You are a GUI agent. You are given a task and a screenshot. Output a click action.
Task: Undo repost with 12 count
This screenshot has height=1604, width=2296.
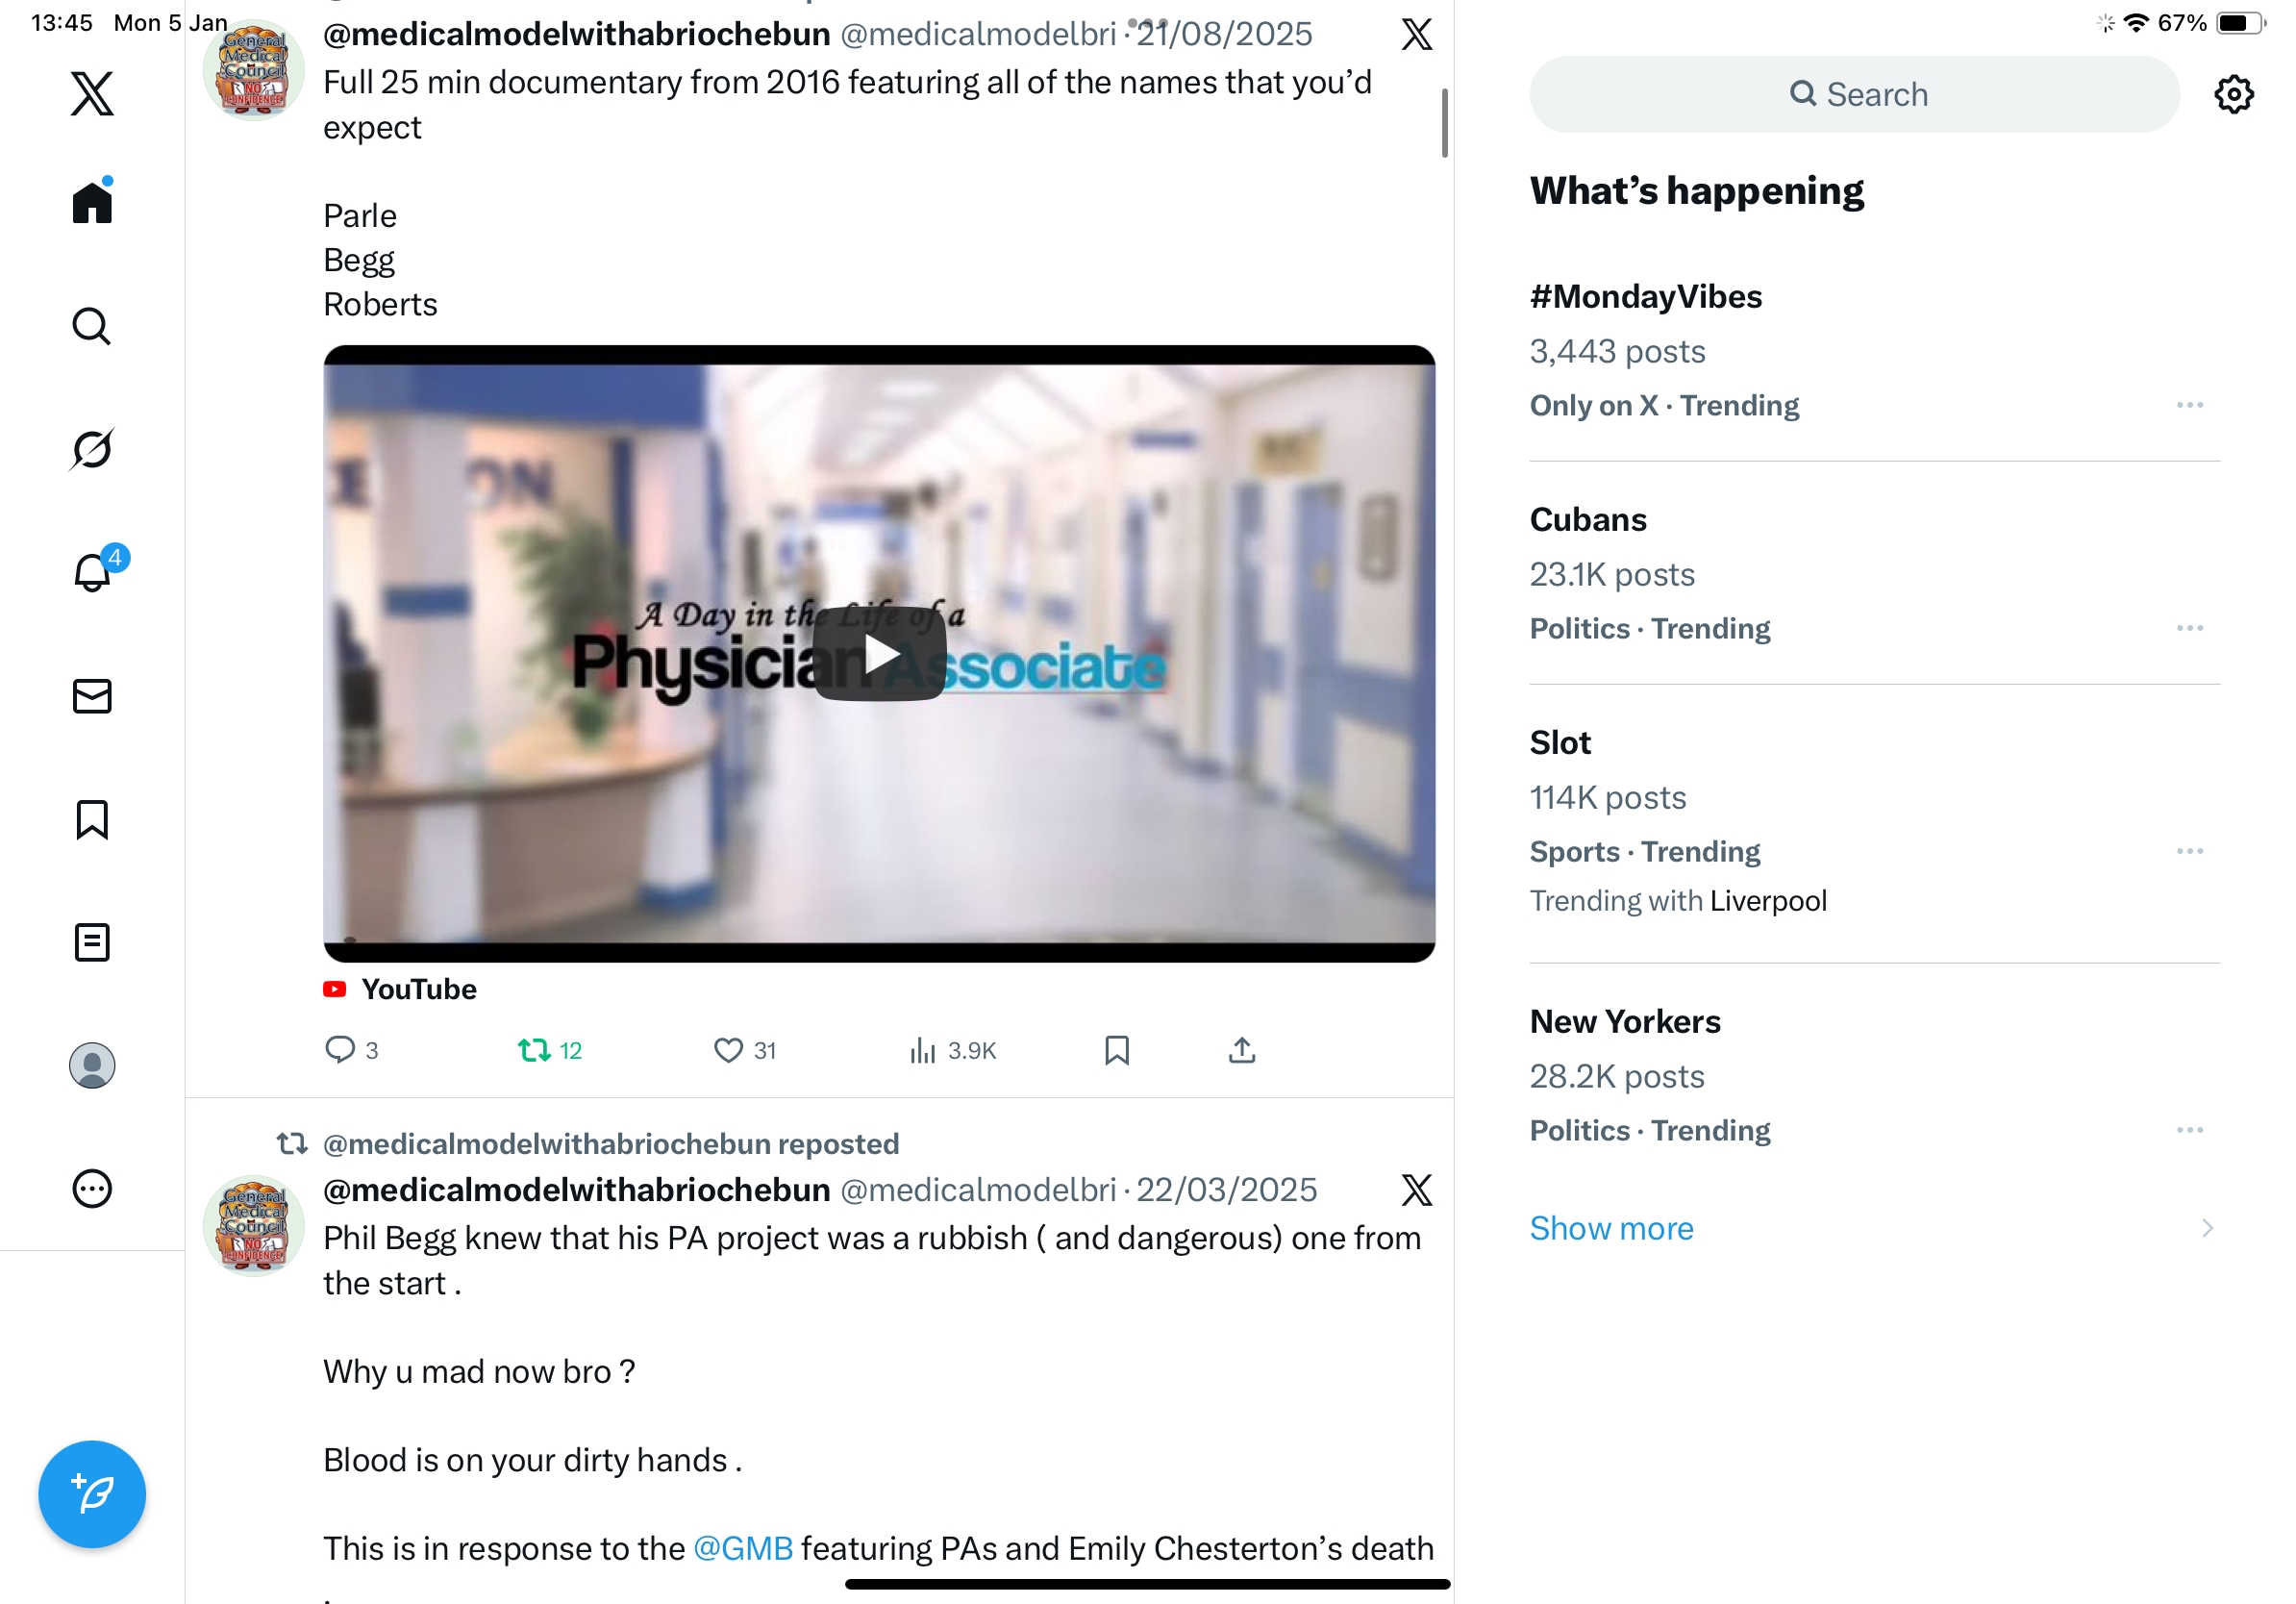point(535,1050)
